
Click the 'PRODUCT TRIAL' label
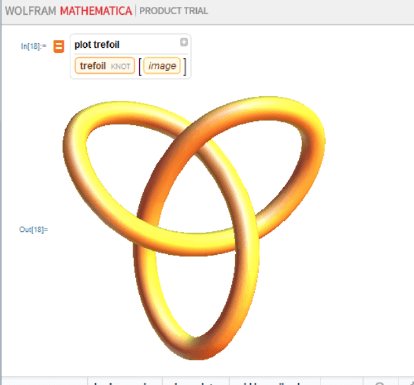click(174, 11)
